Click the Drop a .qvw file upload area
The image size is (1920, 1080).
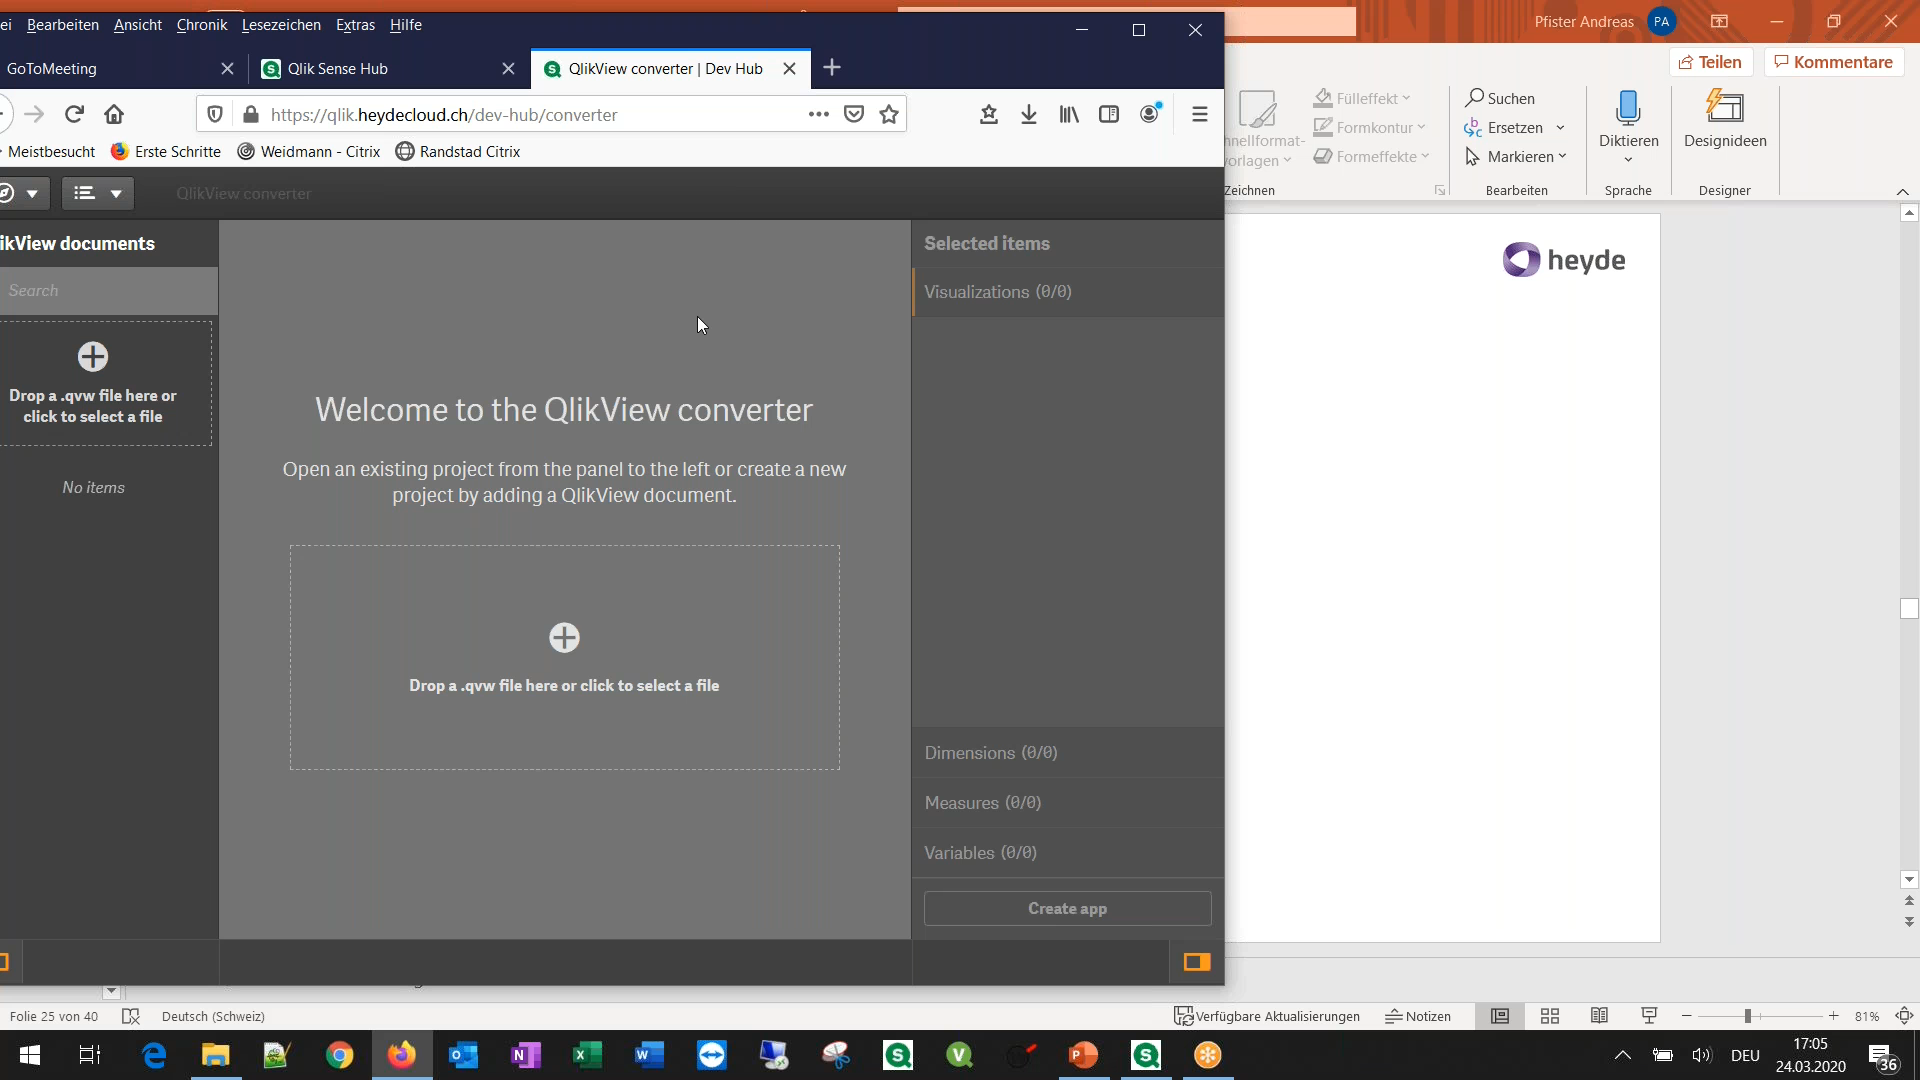(x=563, y=655)
